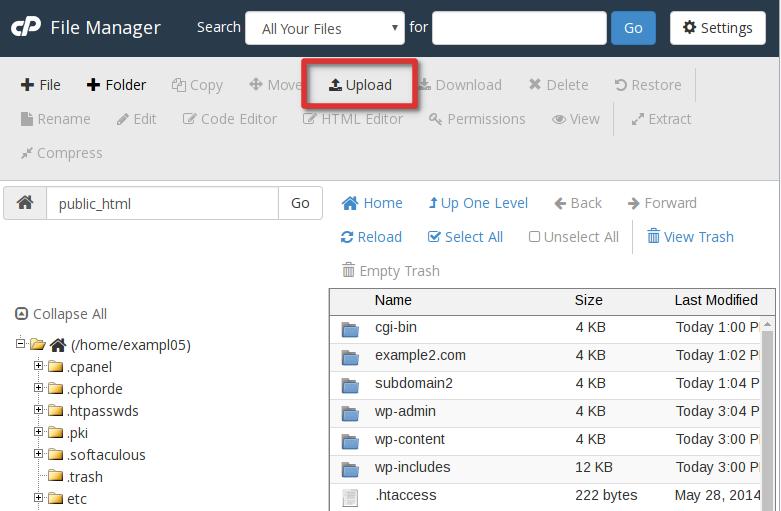Open the Settings button
Viewport: 781px width, 511px height.
[x=717, y=28]
